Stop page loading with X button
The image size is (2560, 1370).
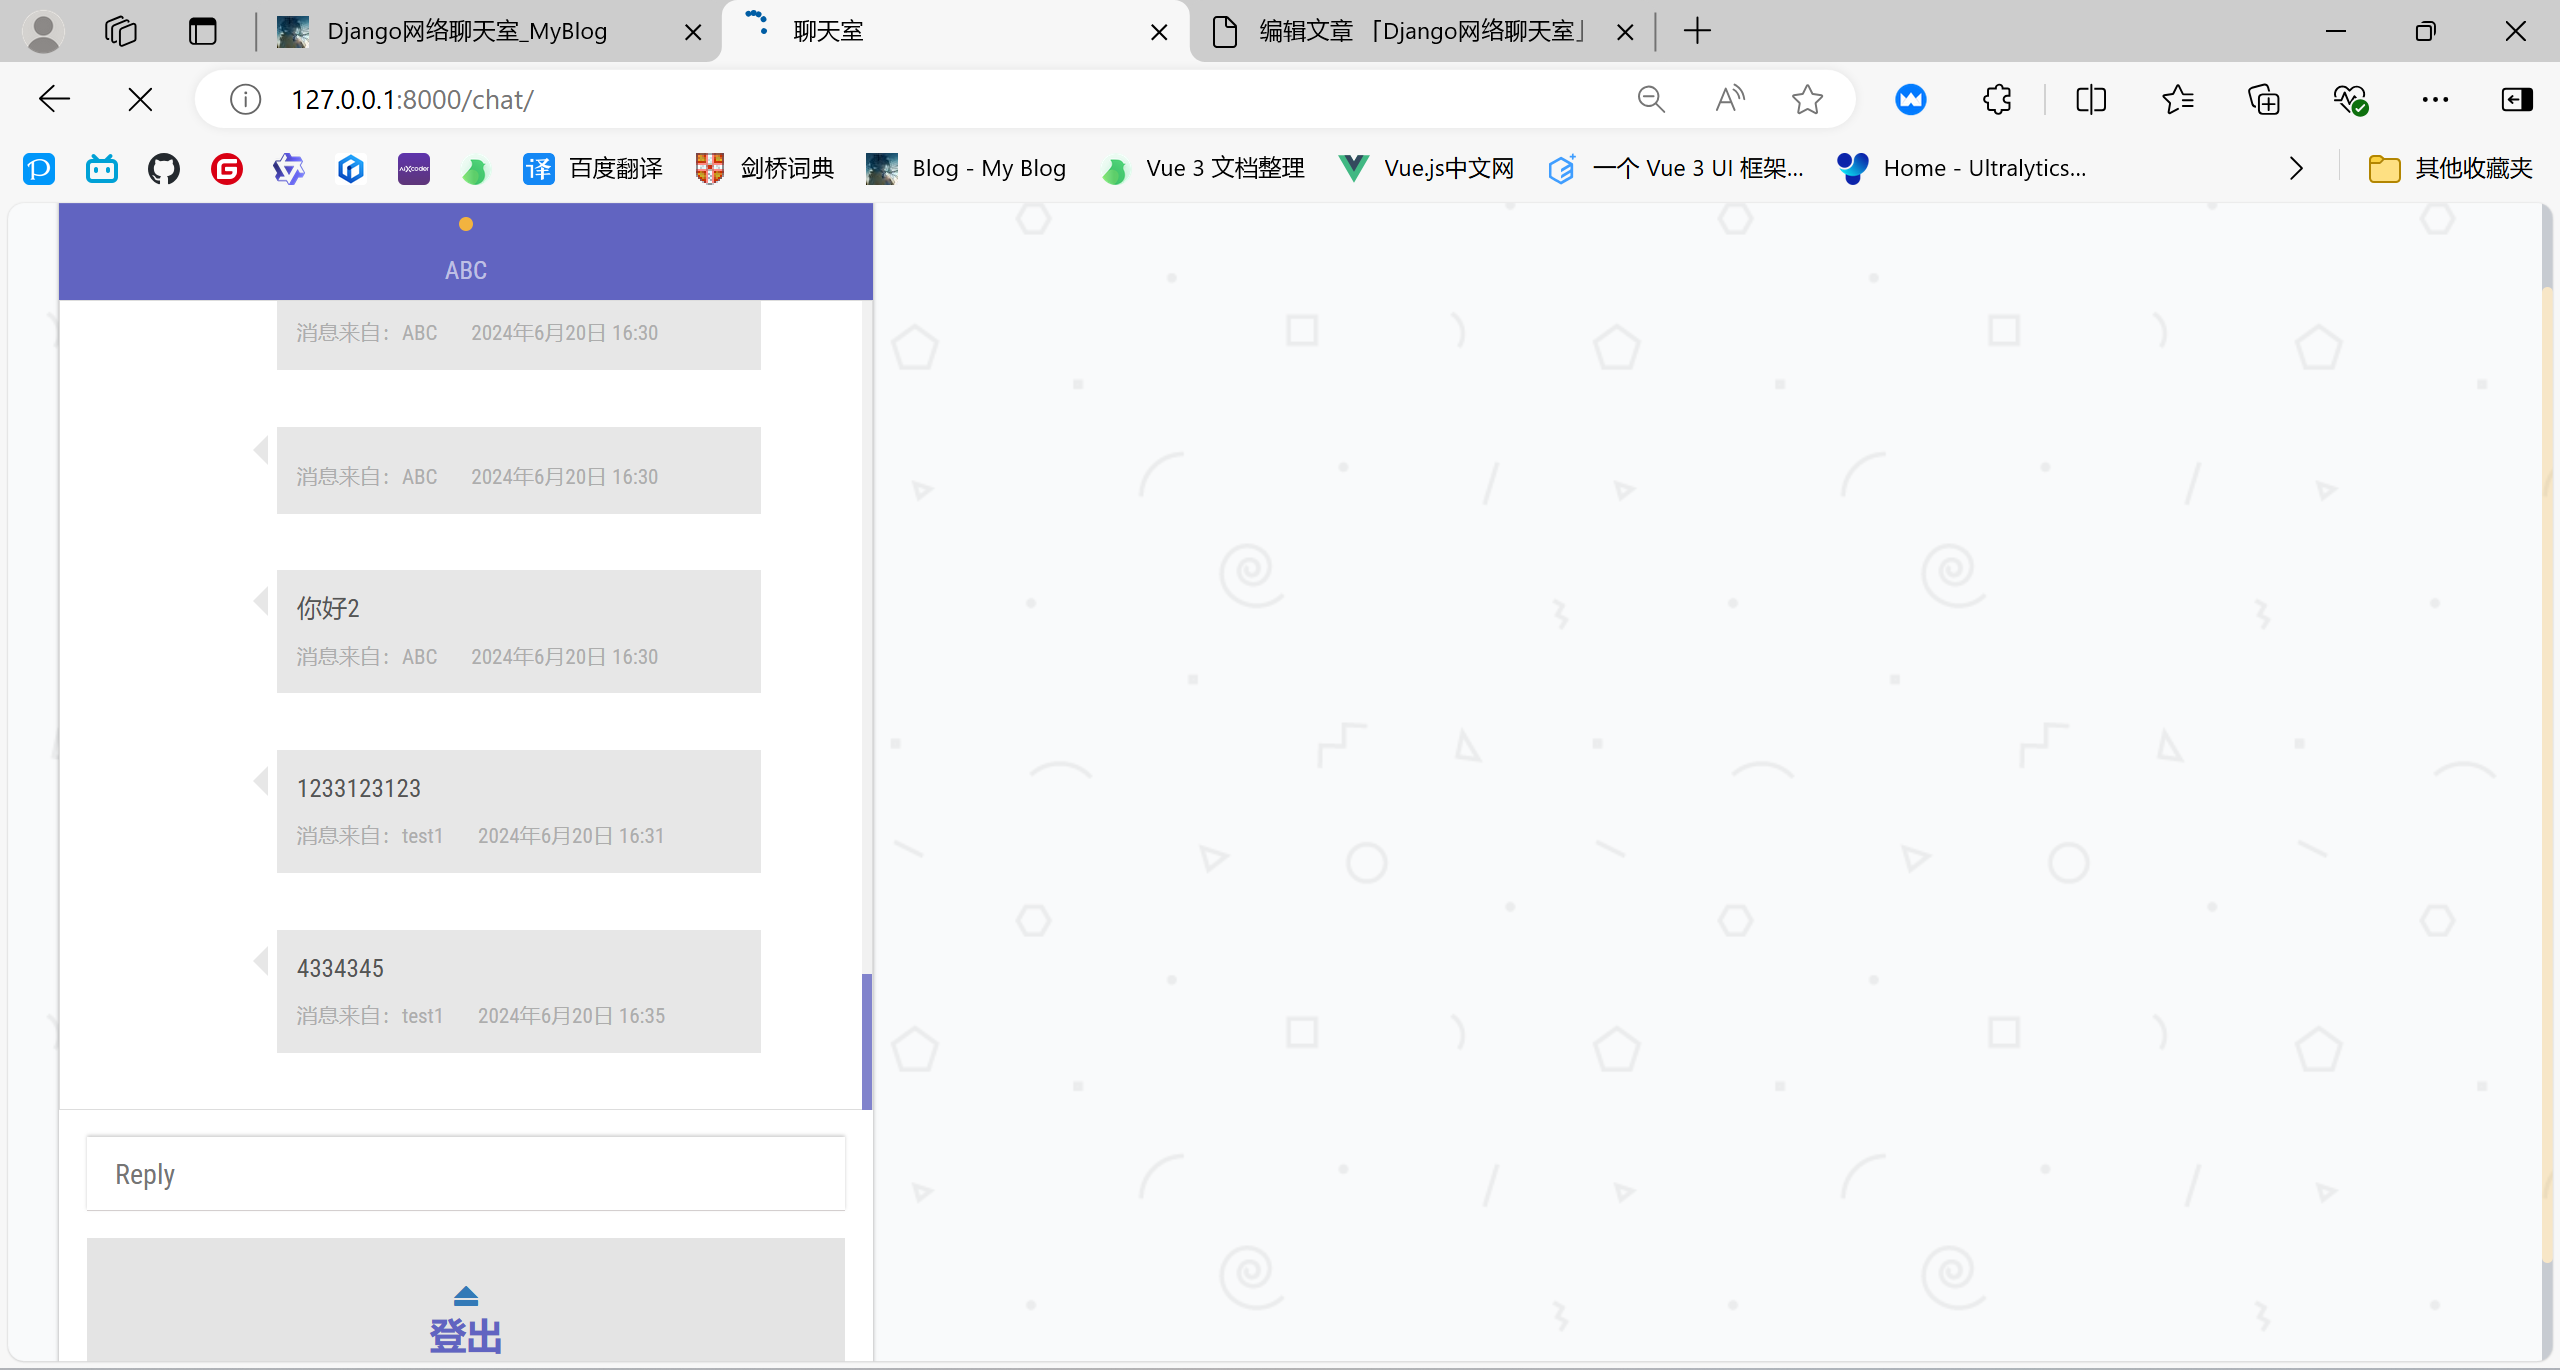[141, 99]
